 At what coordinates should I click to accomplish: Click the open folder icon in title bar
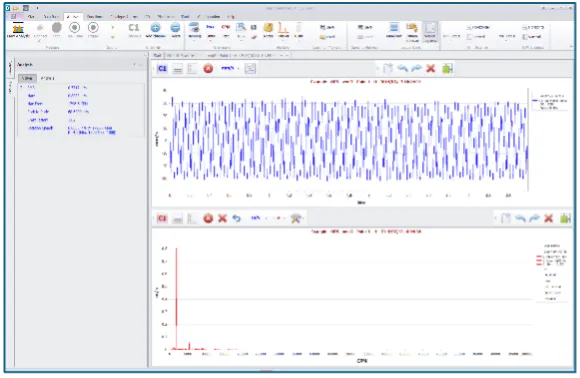point(16,8)
